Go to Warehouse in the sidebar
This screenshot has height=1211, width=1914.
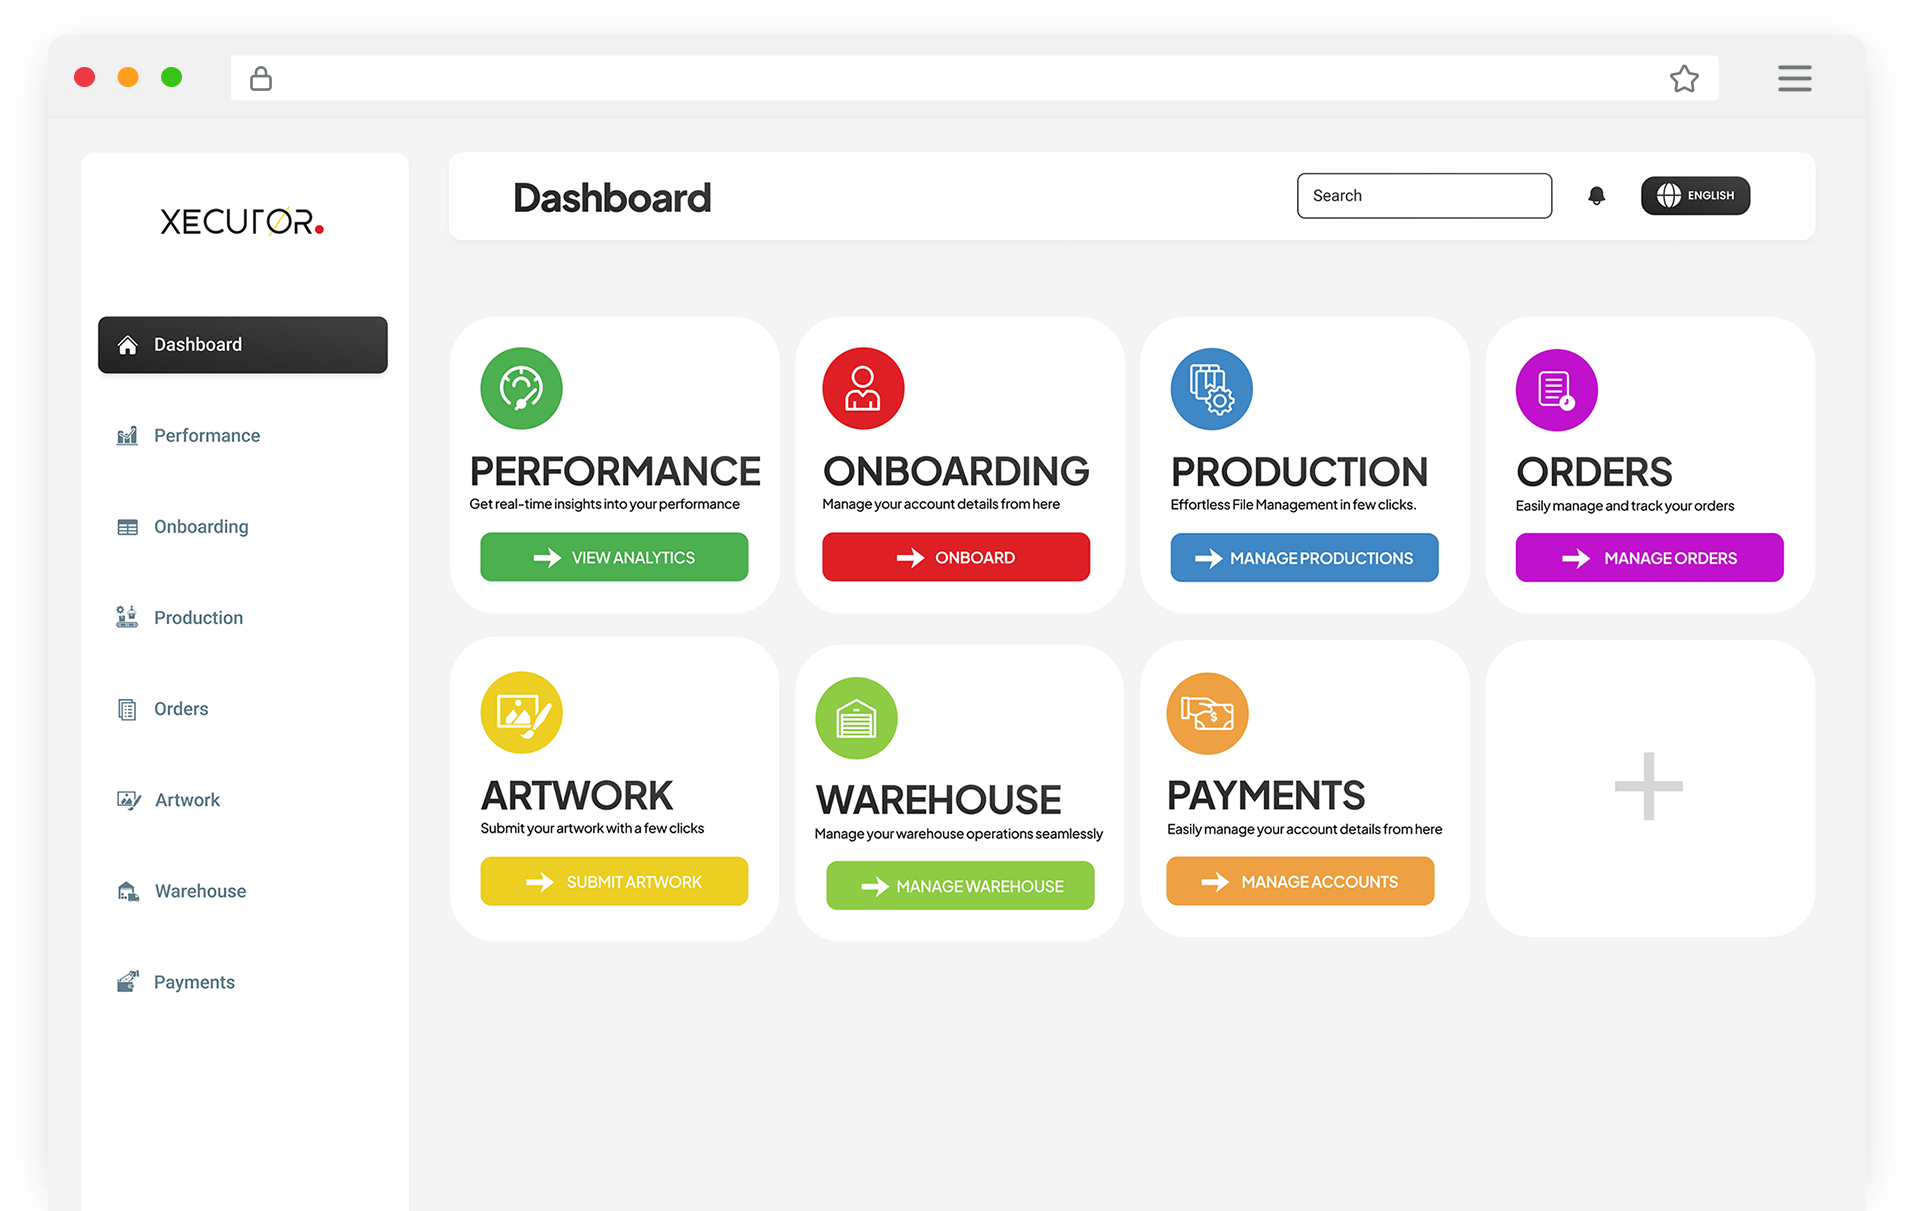[200, 891]
